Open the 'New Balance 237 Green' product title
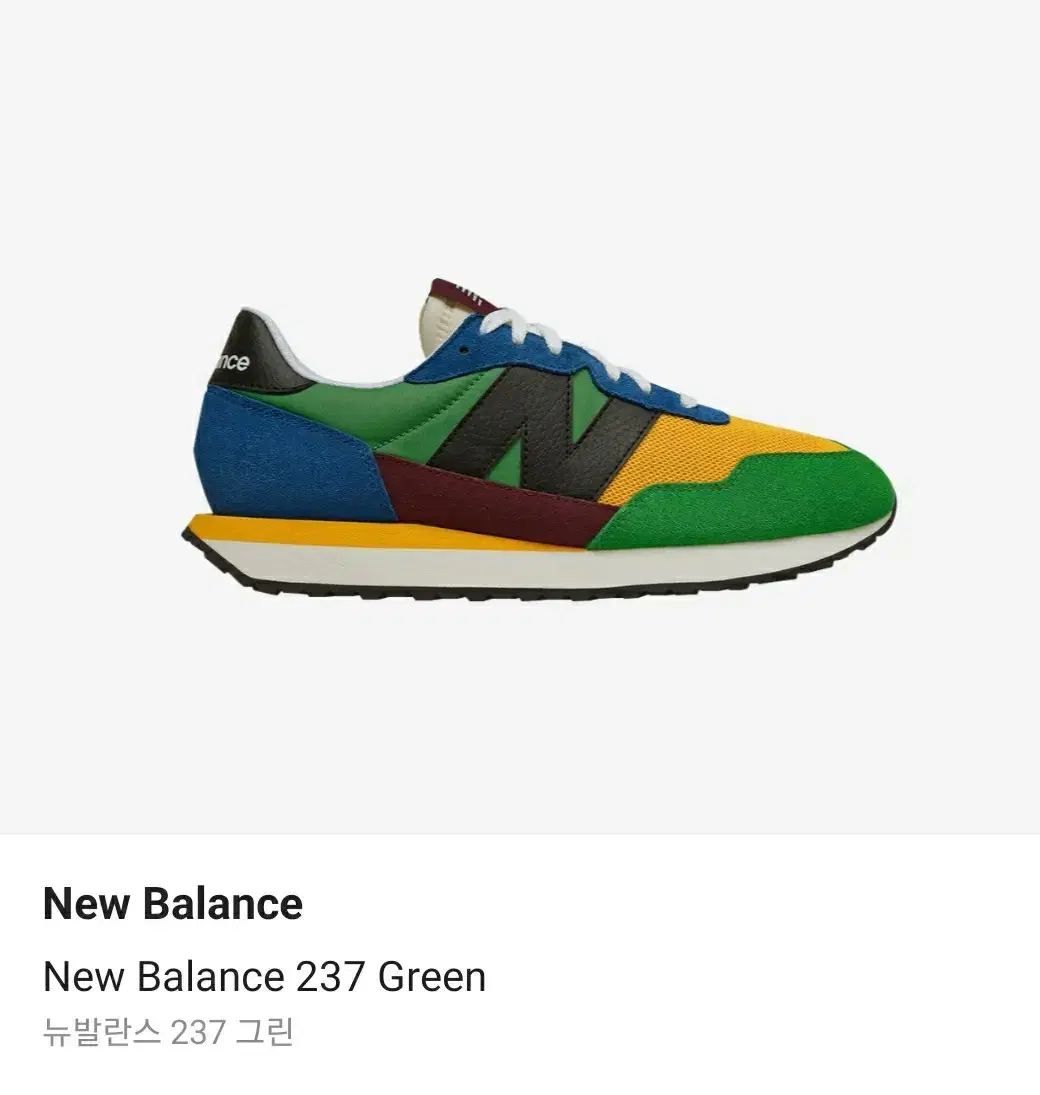1040x1095 pixels. point(264,976)
